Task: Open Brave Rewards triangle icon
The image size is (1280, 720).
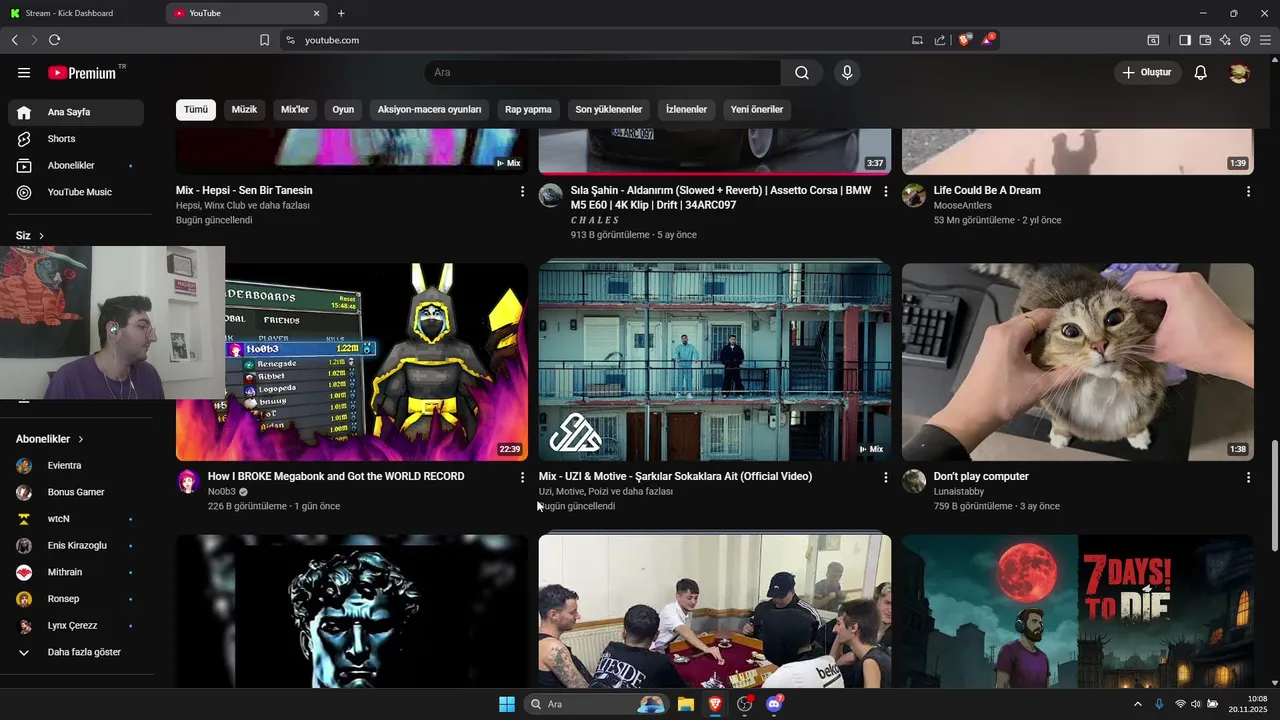Action: 988,40
